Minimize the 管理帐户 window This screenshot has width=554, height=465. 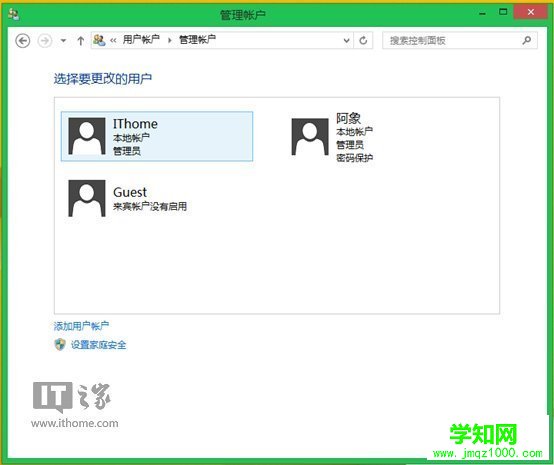(482, 13)
